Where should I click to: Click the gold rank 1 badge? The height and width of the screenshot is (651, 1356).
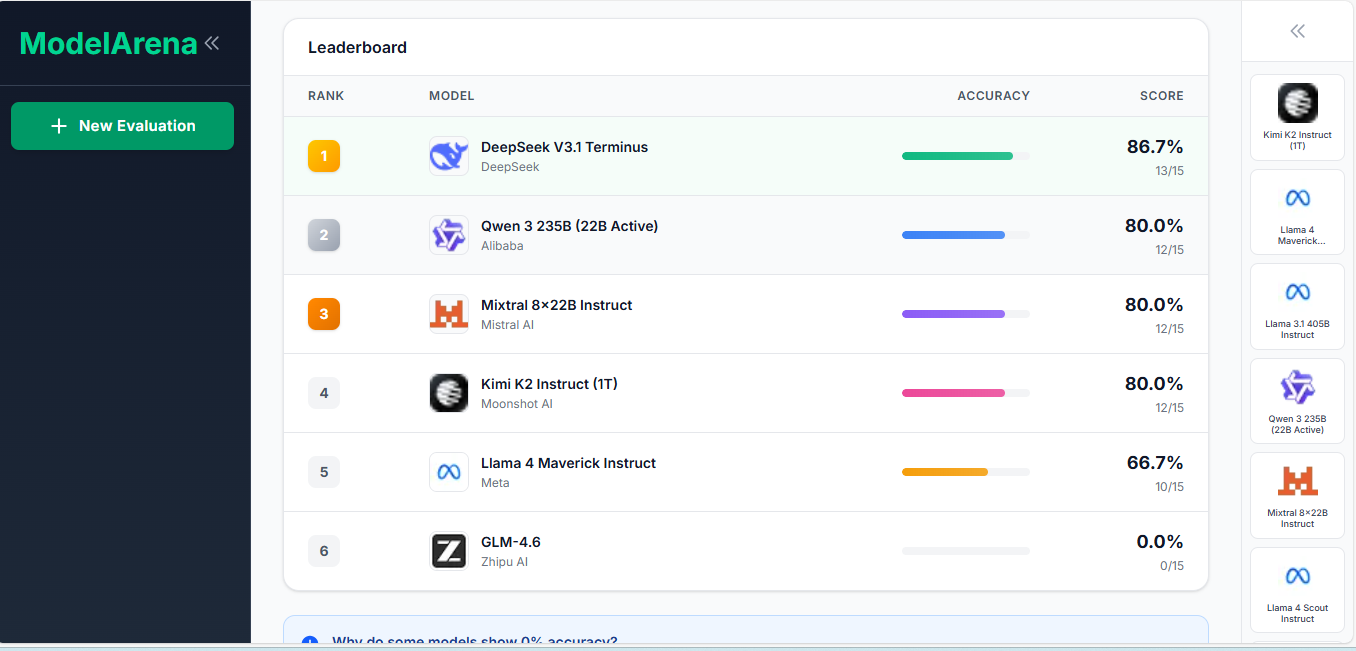coord(324,156)
